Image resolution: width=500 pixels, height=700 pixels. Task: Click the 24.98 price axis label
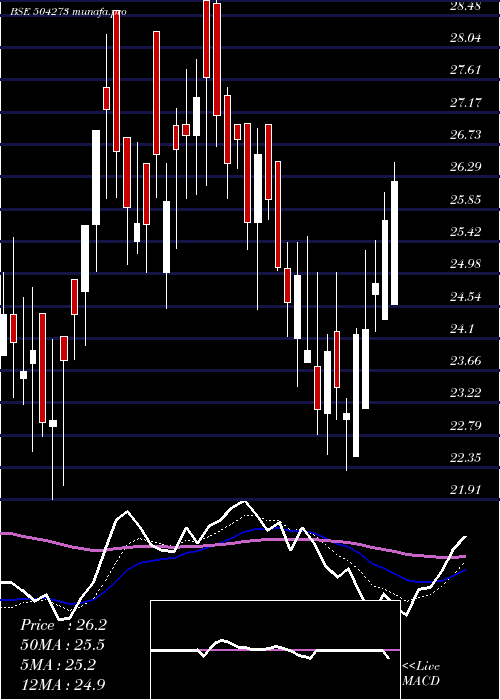coord(466,264)
